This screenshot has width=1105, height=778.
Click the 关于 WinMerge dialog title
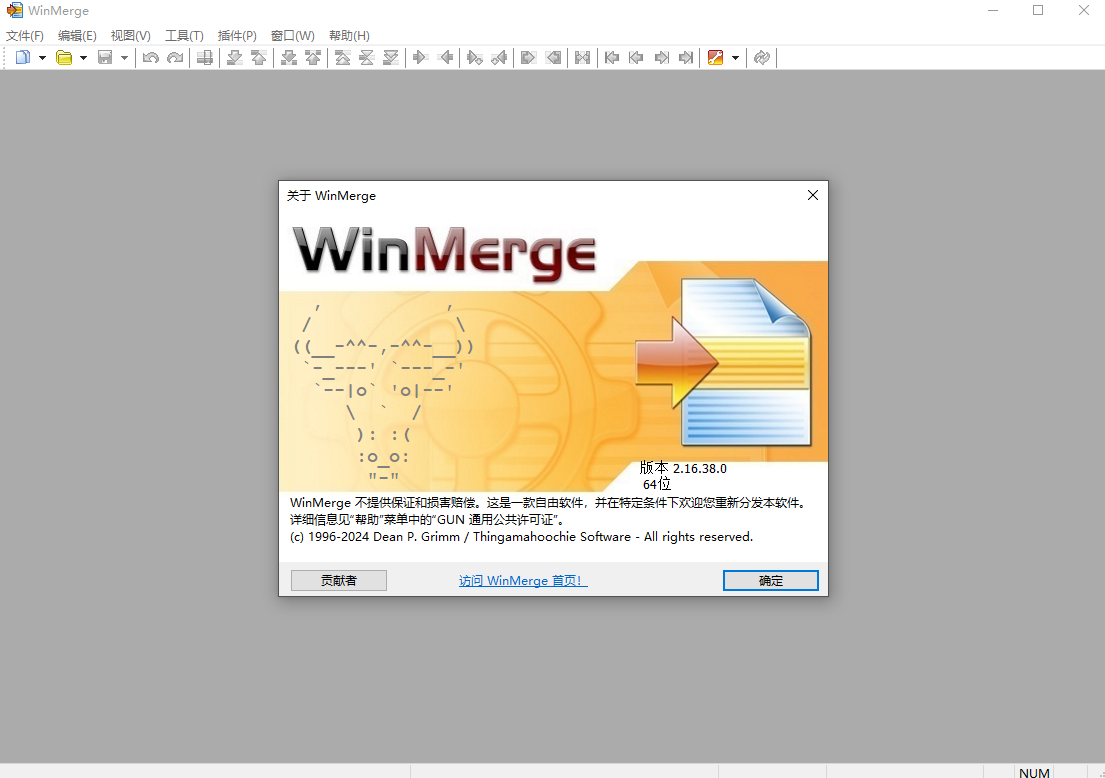point(331,196)
